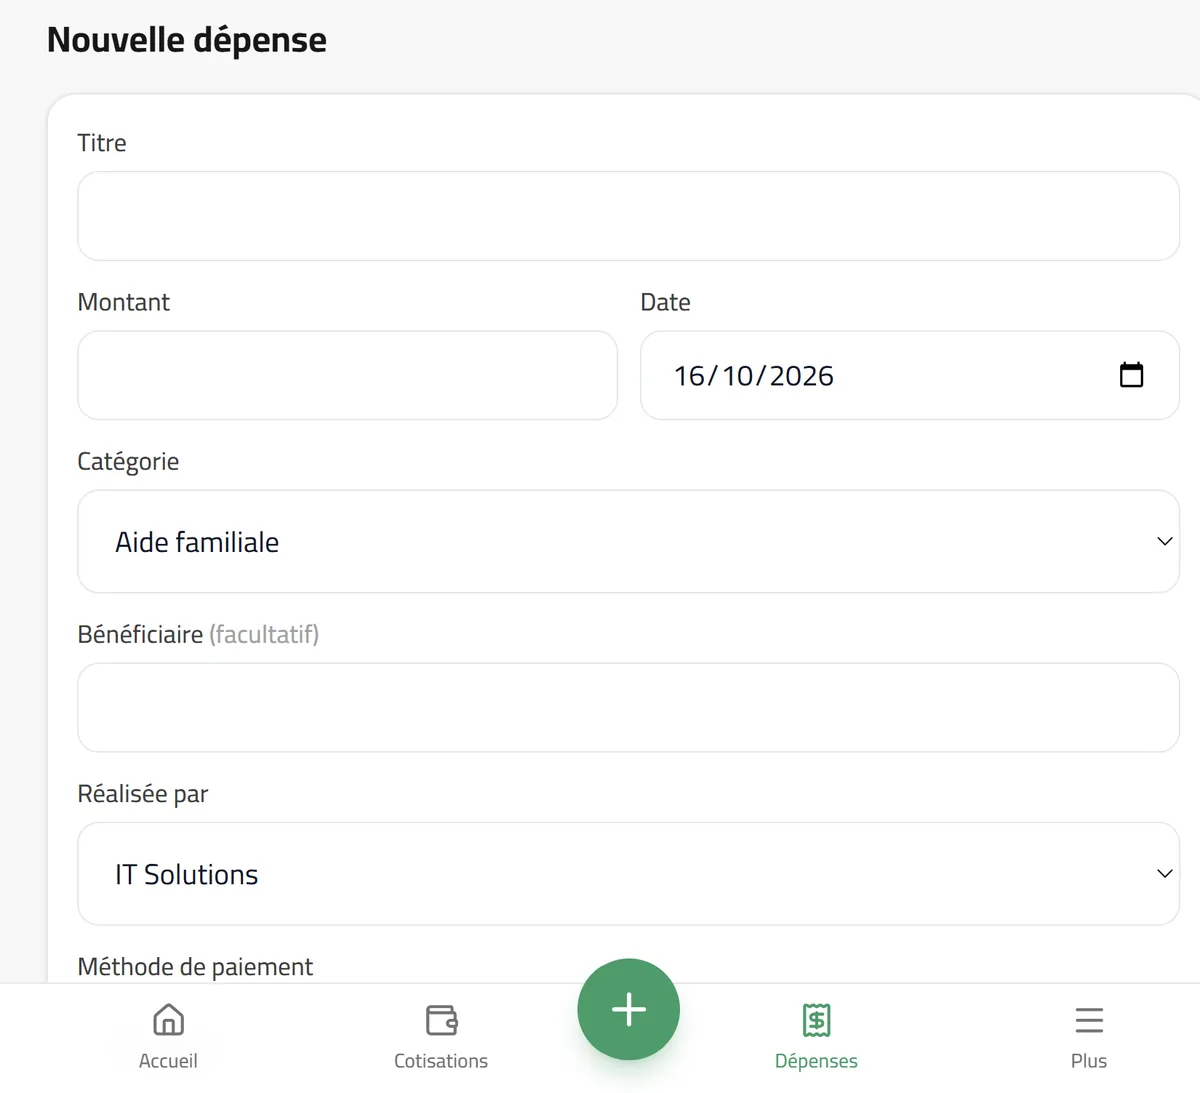Open the calendar picker icon in Date field

[x=1131, y=375]
